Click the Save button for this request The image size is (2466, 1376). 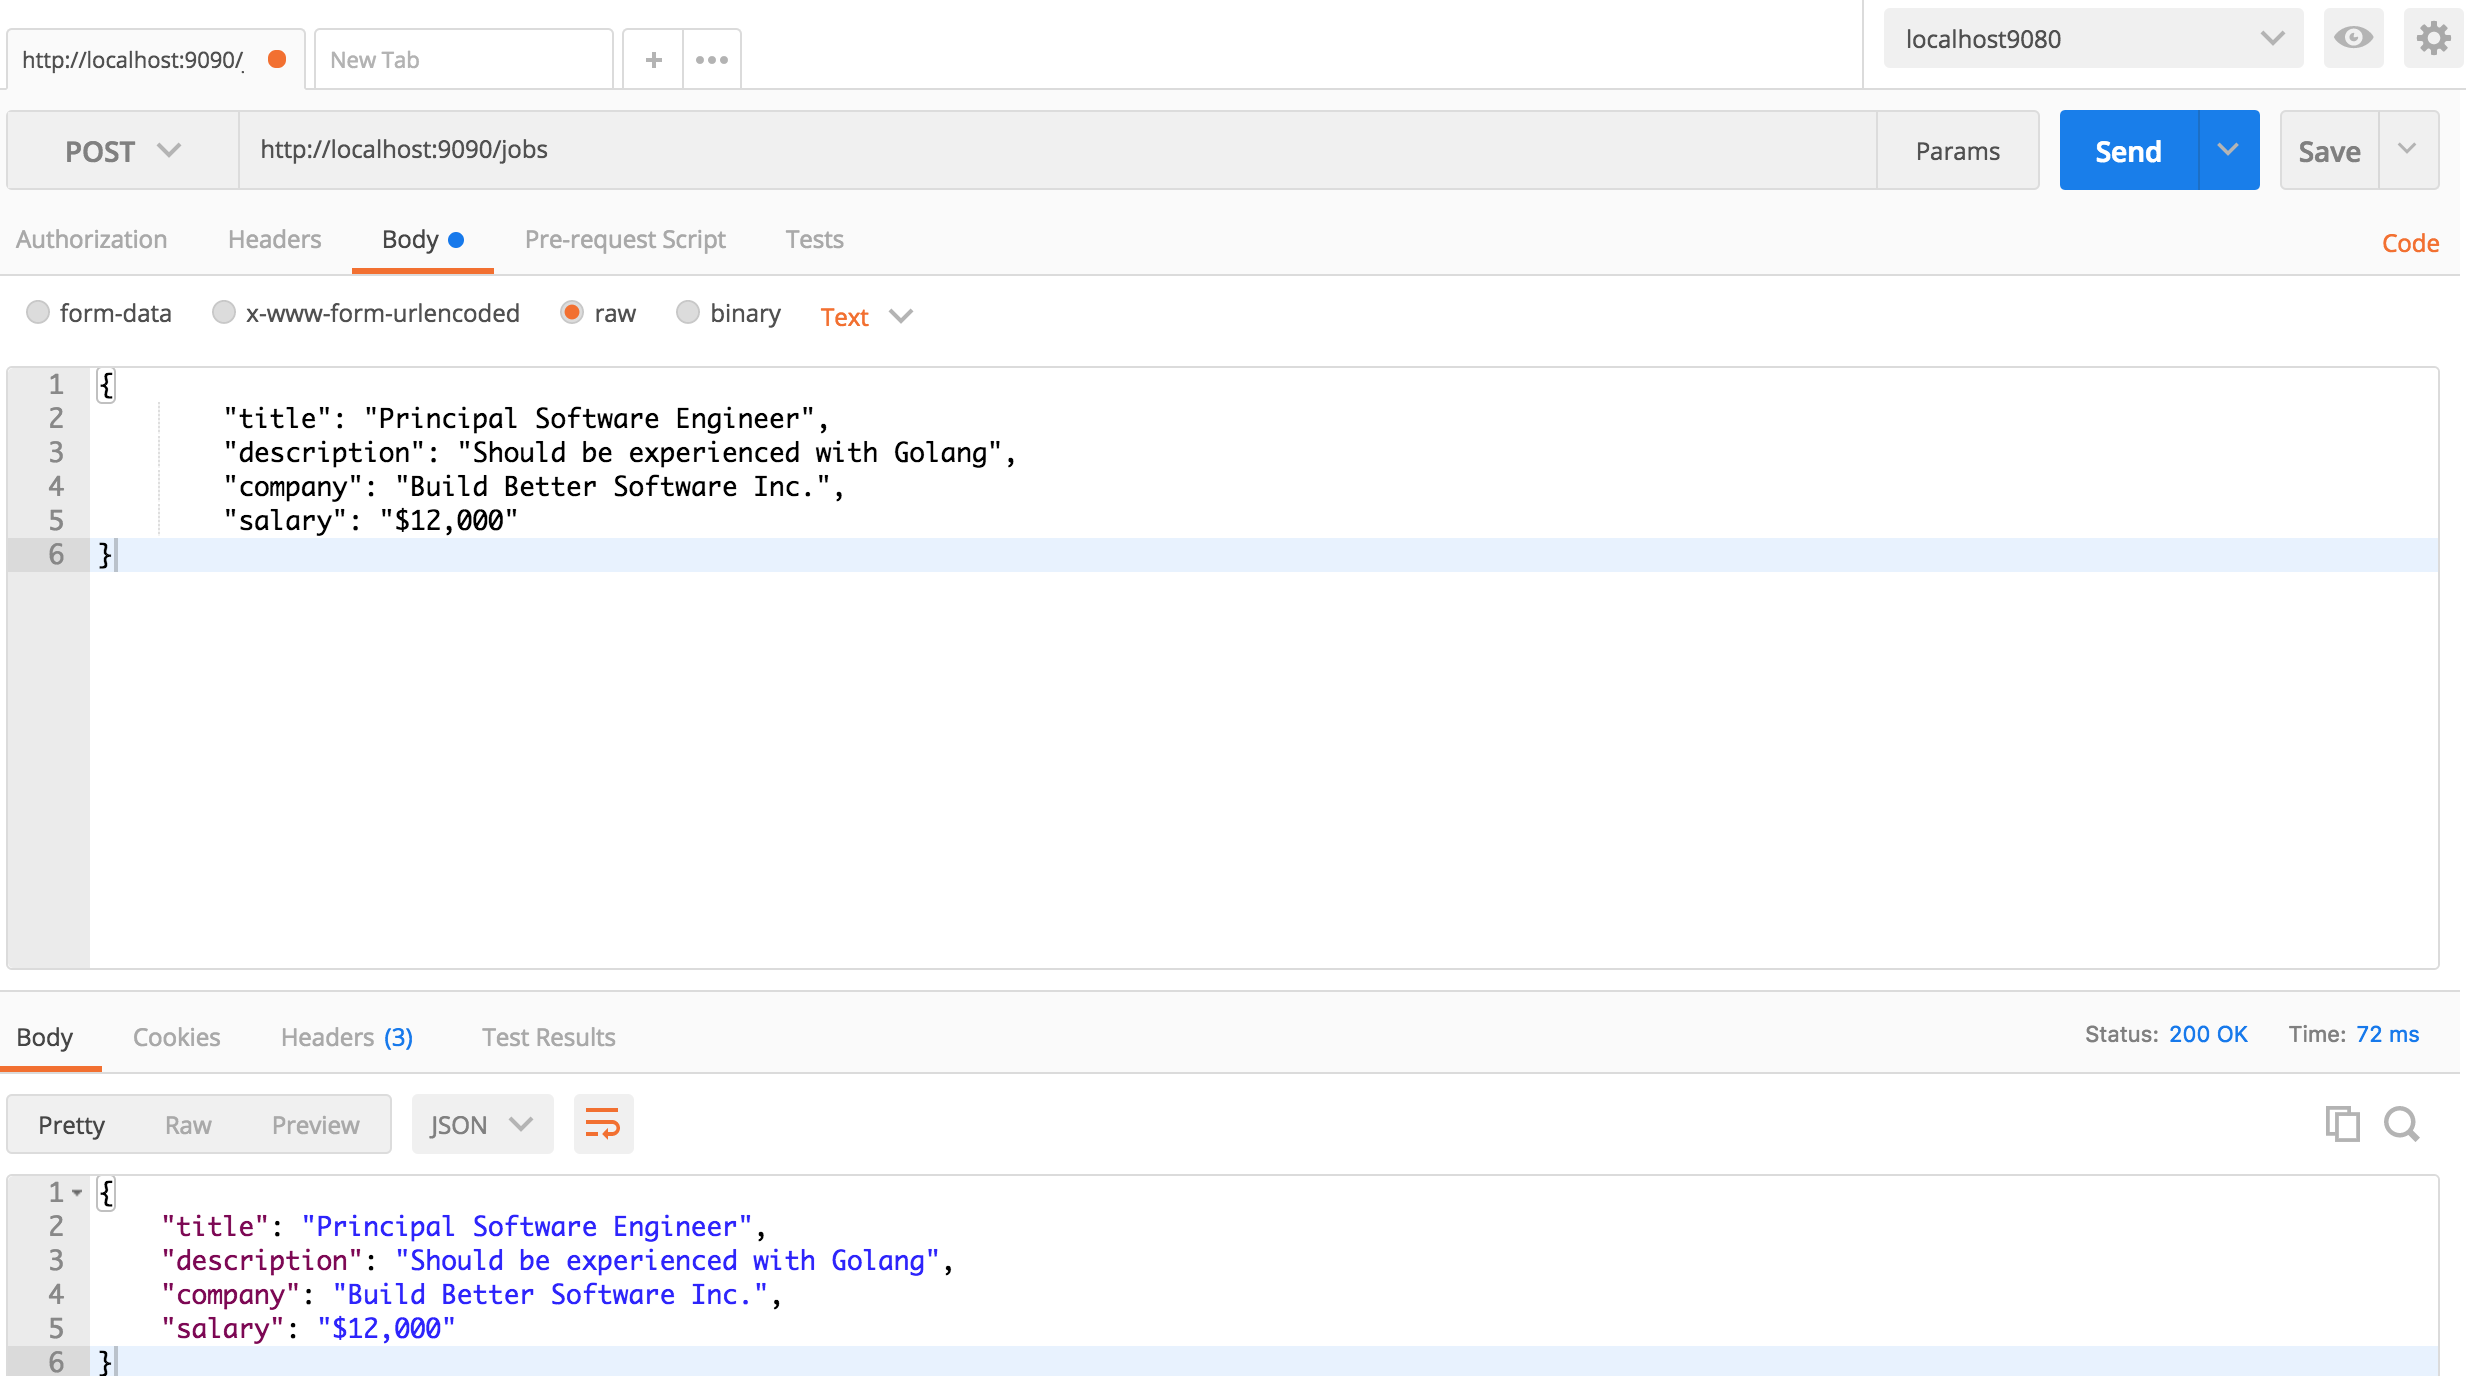pyautogui.click(x=2329, y=149)
